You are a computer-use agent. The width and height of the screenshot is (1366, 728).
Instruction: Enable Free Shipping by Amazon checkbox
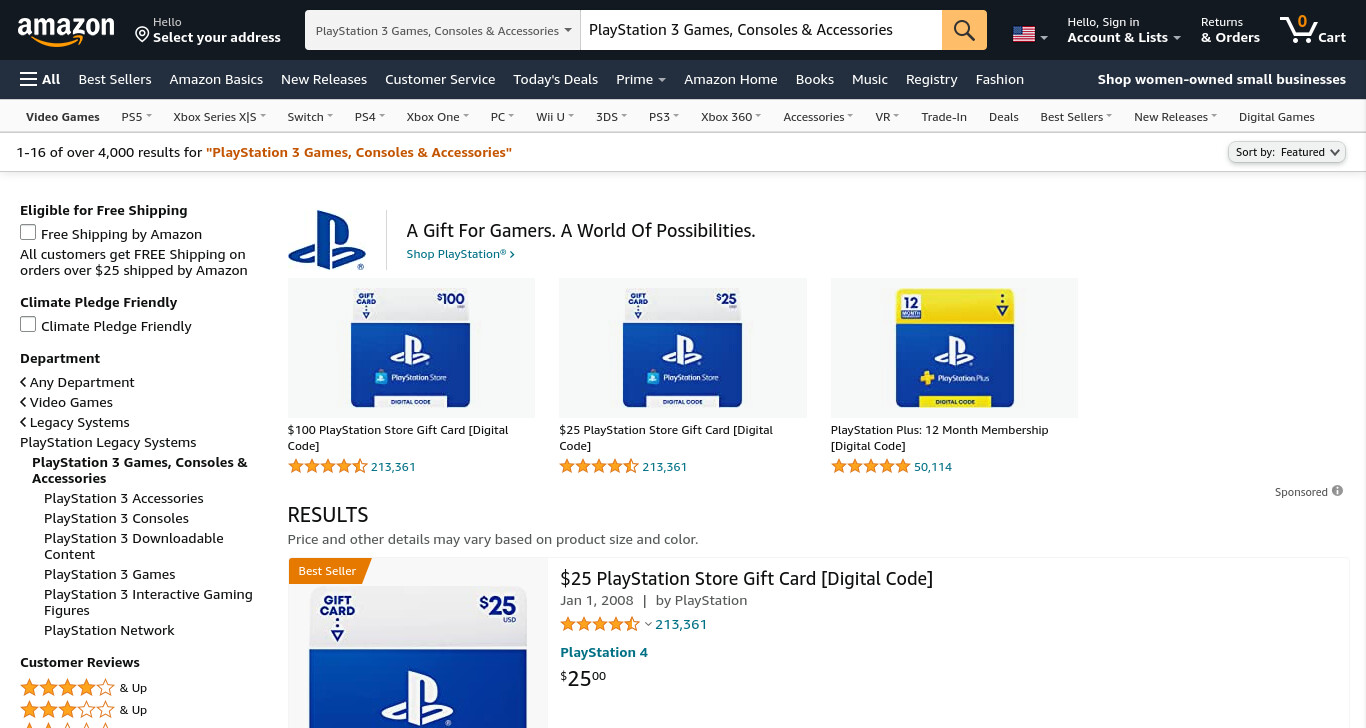[x=28, y=233]
